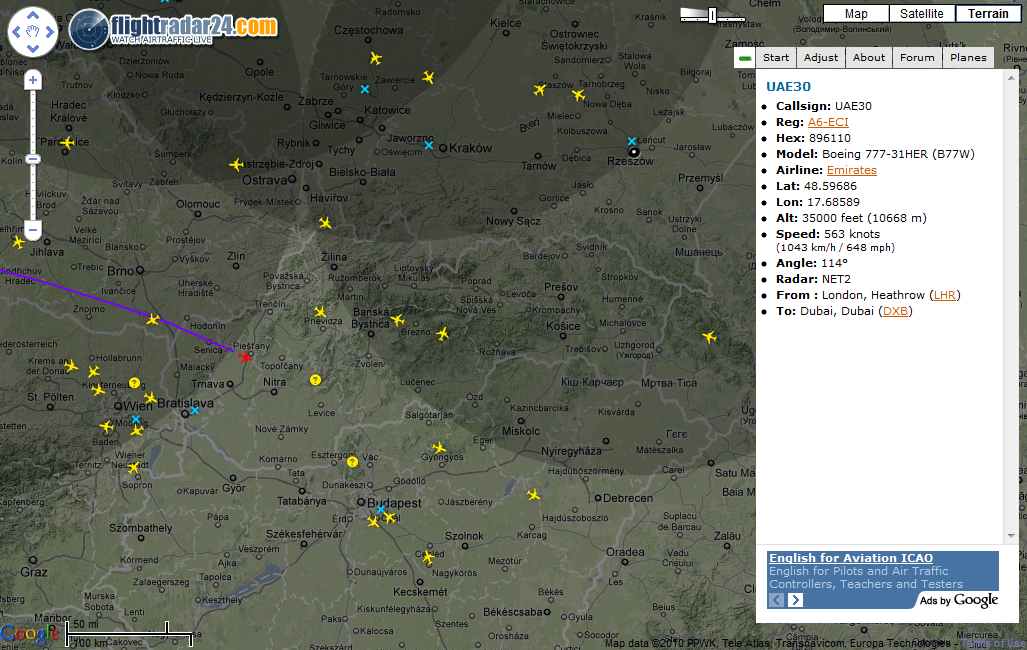The width and height of the screenshot is (1027, 650).
Task: Select the Terrain map type
Action: pos(988,14)
